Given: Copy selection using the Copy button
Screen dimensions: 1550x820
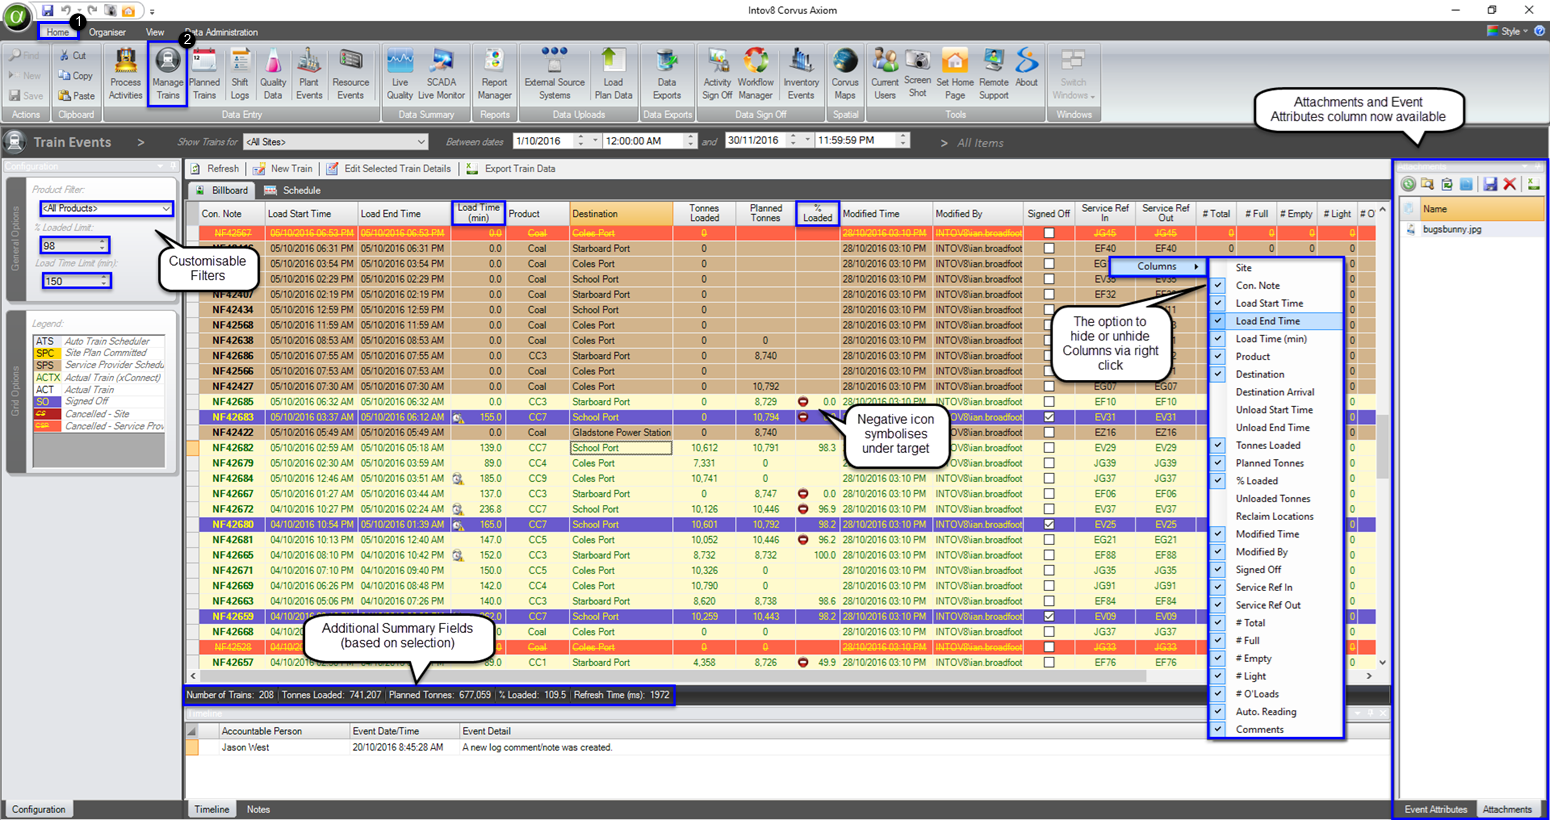Looking at the screenshot, I should click(75, 76).
